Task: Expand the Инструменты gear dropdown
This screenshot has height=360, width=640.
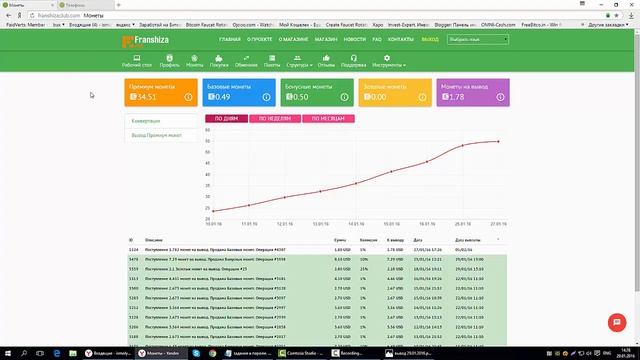Action: (x=389, y=61)
